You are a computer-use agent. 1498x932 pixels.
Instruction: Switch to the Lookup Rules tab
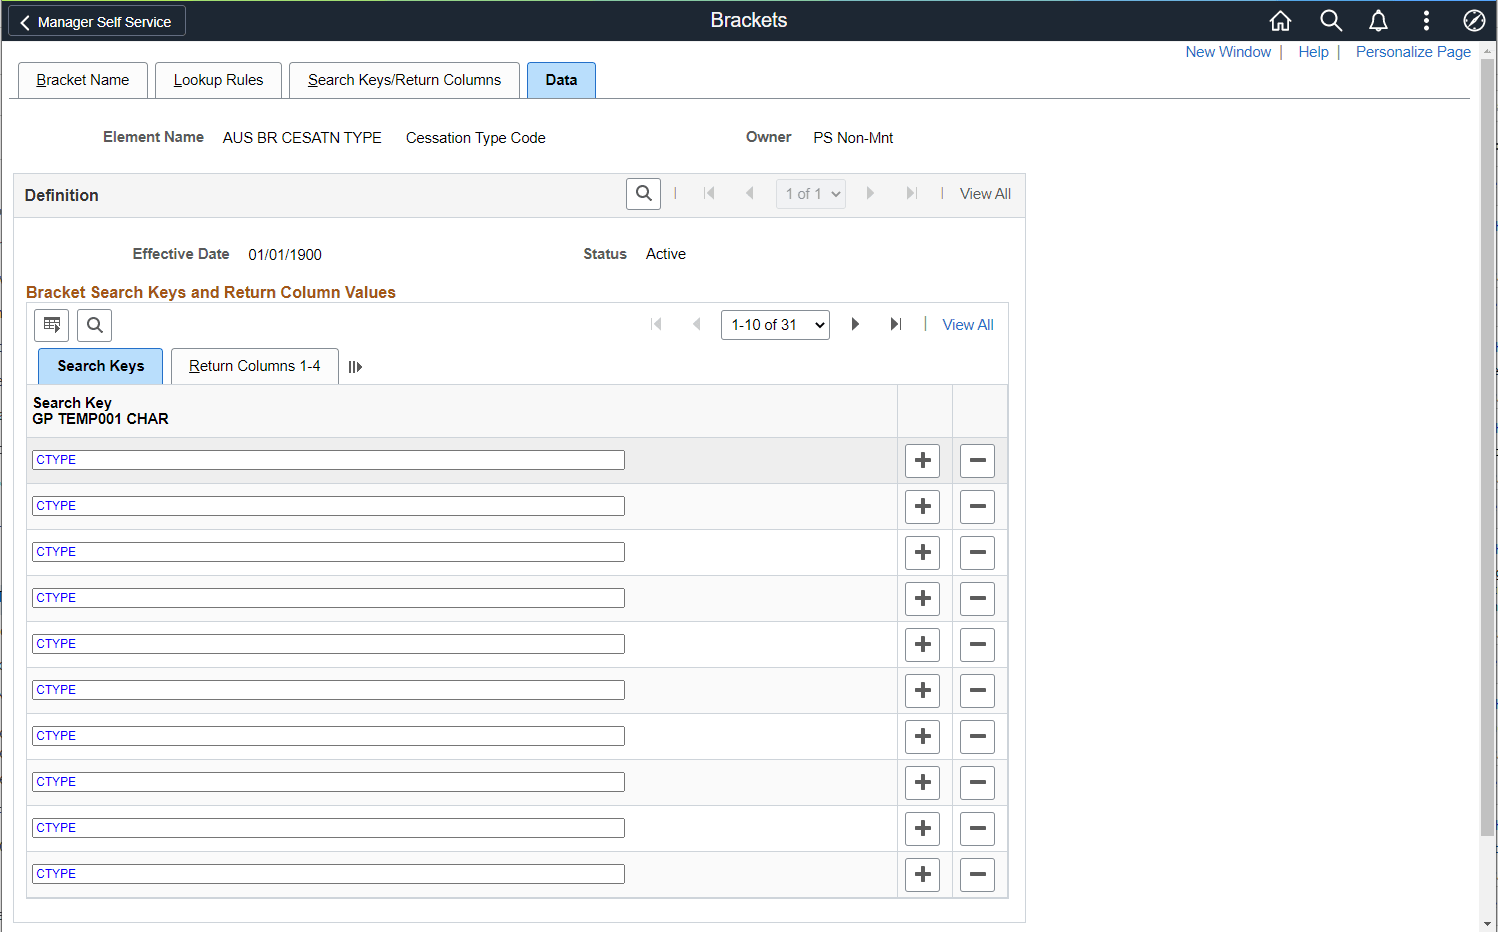[x=218, y=80]
